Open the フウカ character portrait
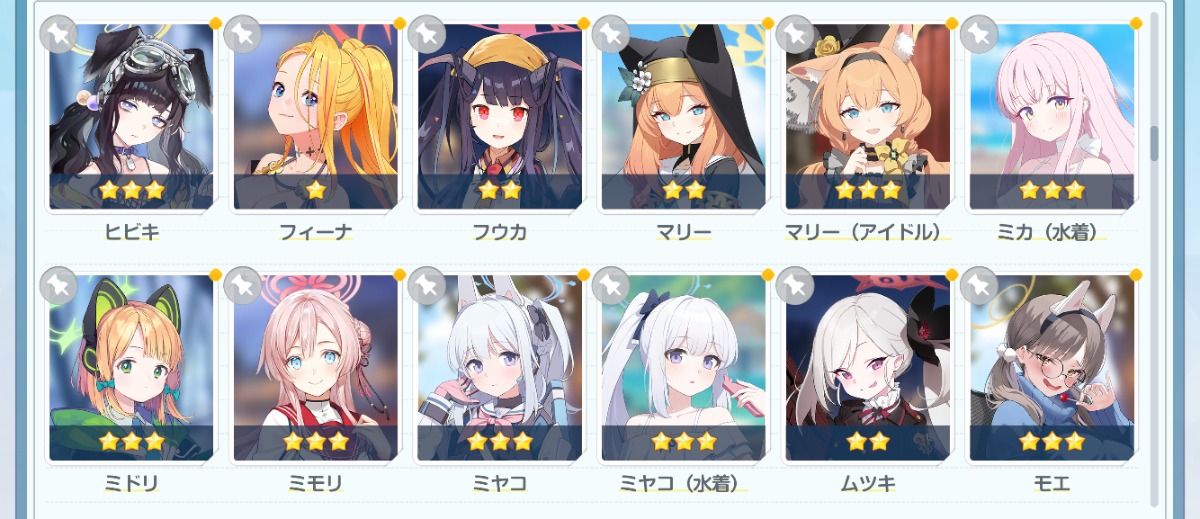This screenshot has width=1200, height=519. [x=499, y=116]
